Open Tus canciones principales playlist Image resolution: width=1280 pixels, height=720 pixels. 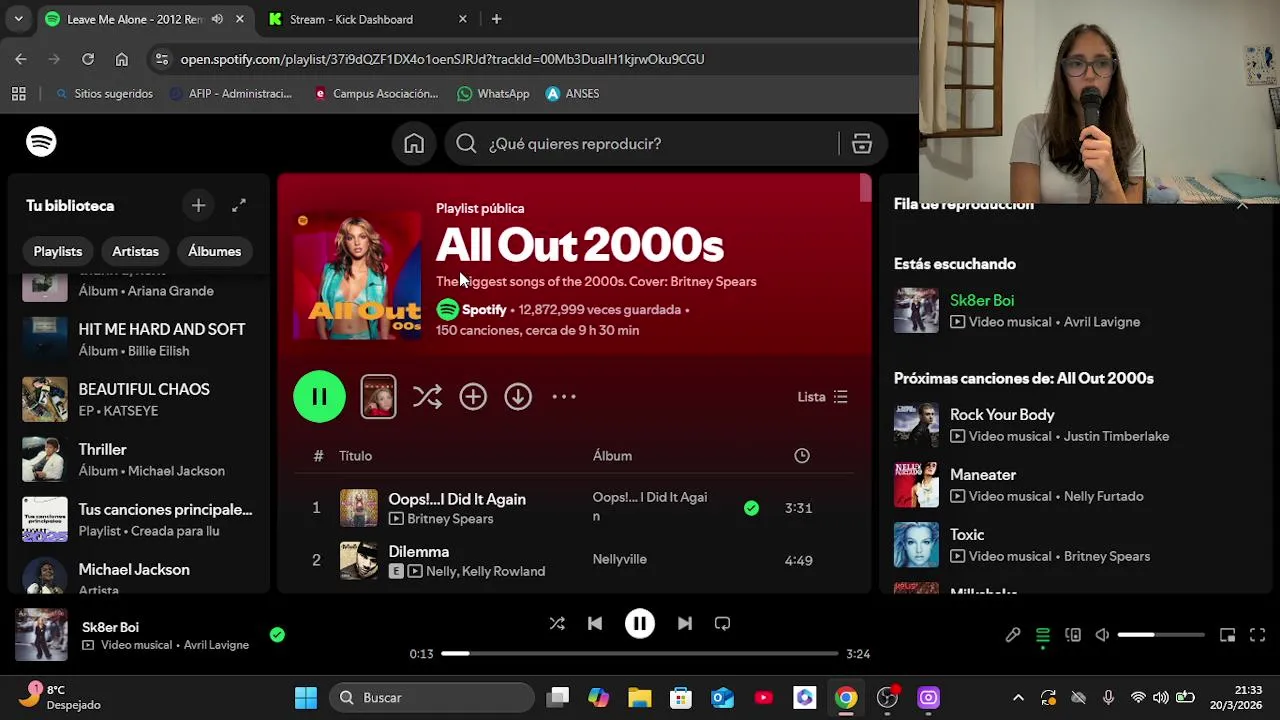140,519
